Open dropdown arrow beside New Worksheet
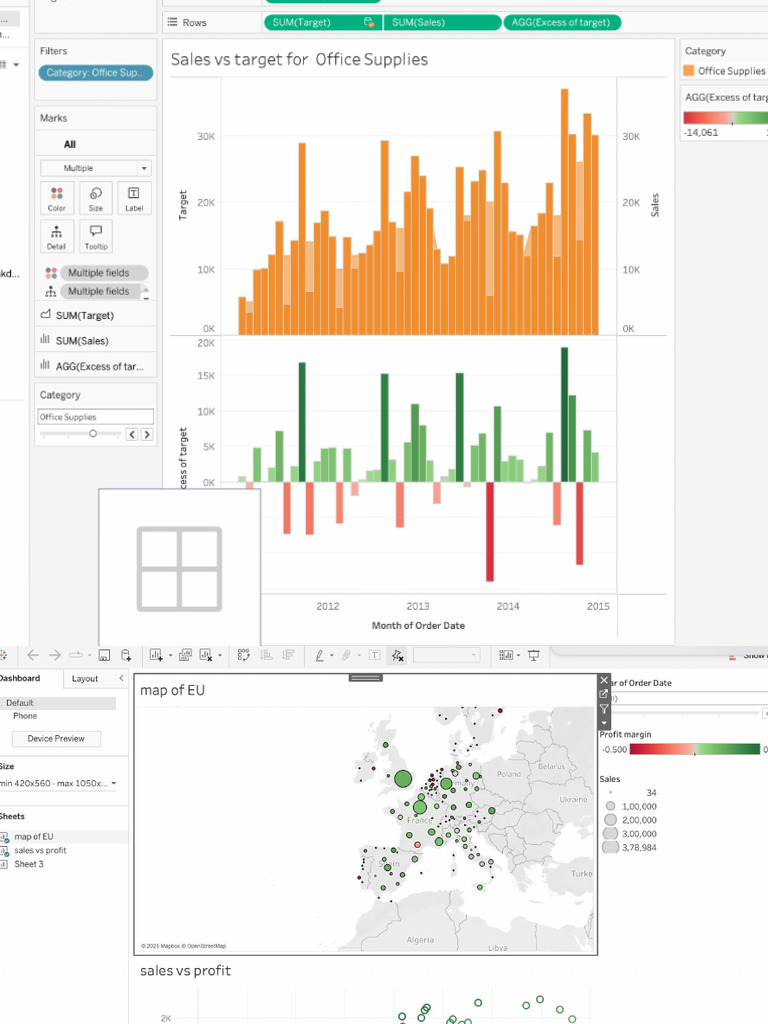The width and height of the screenshot is (768, 1024). [170, 655]
